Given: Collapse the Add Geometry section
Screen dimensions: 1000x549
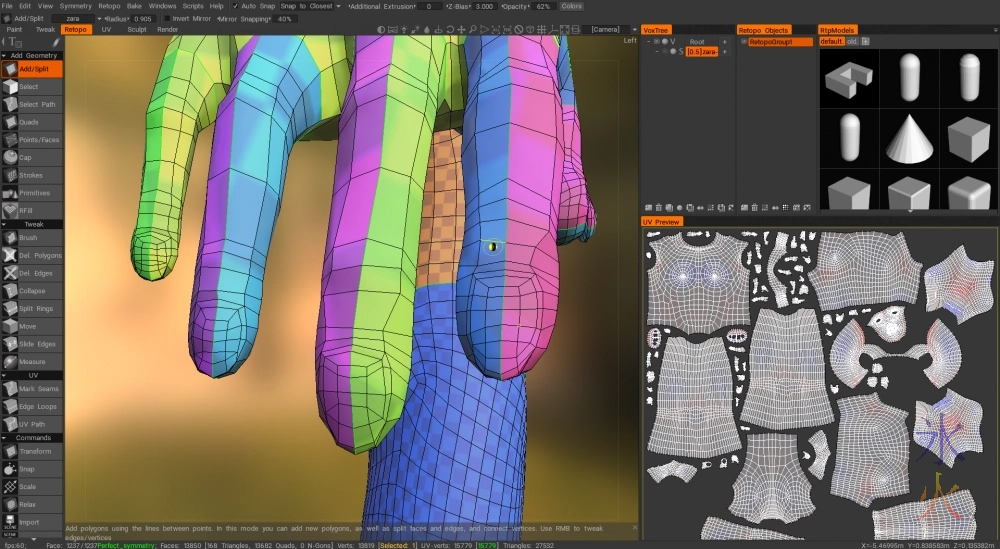Looking at the screenshot, I should pos(30,55).
